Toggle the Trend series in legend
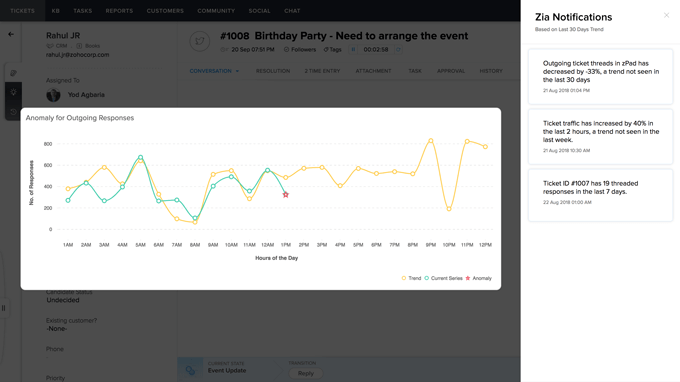The image size is (680, 382). click(411, 278)
